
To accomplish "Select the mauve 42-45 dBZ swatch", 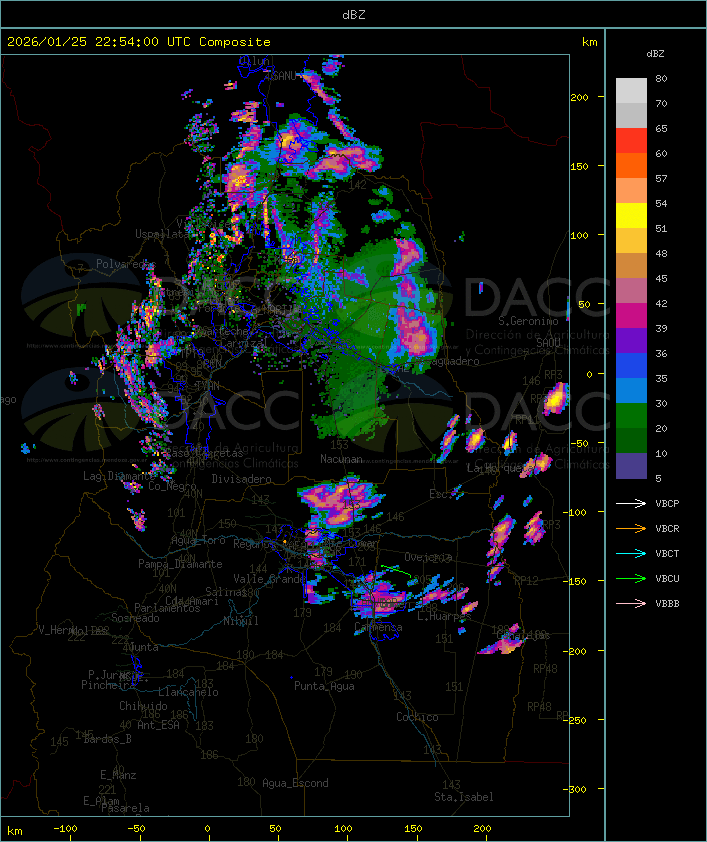I will coord(631,291).
